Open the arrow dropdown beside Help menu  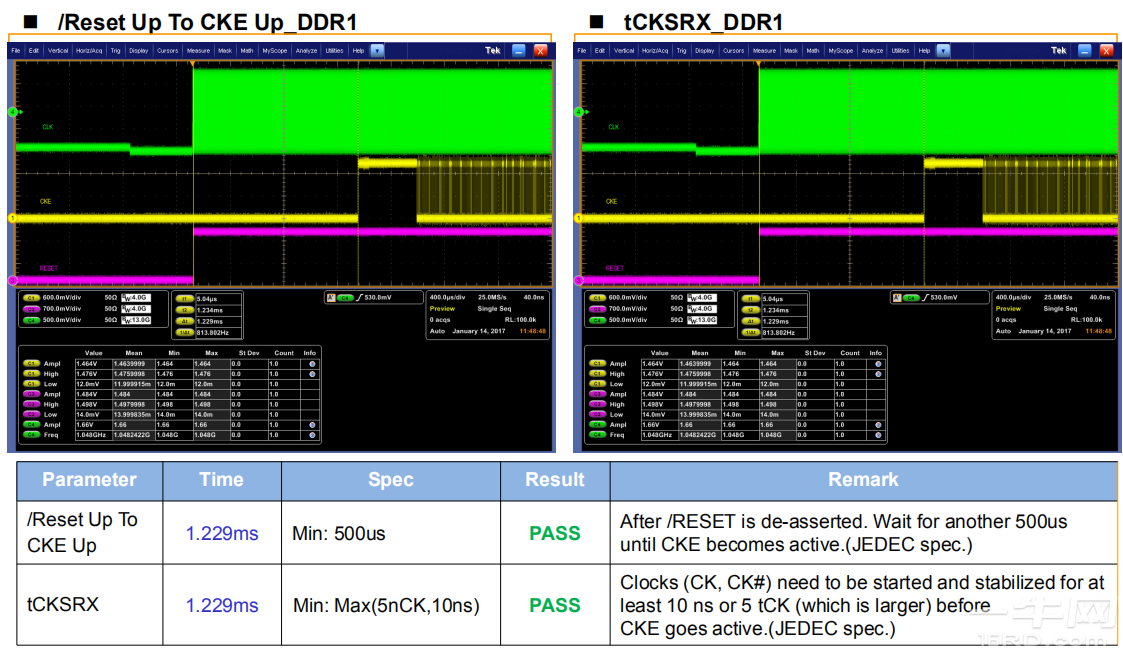click(x=375, y=48)
